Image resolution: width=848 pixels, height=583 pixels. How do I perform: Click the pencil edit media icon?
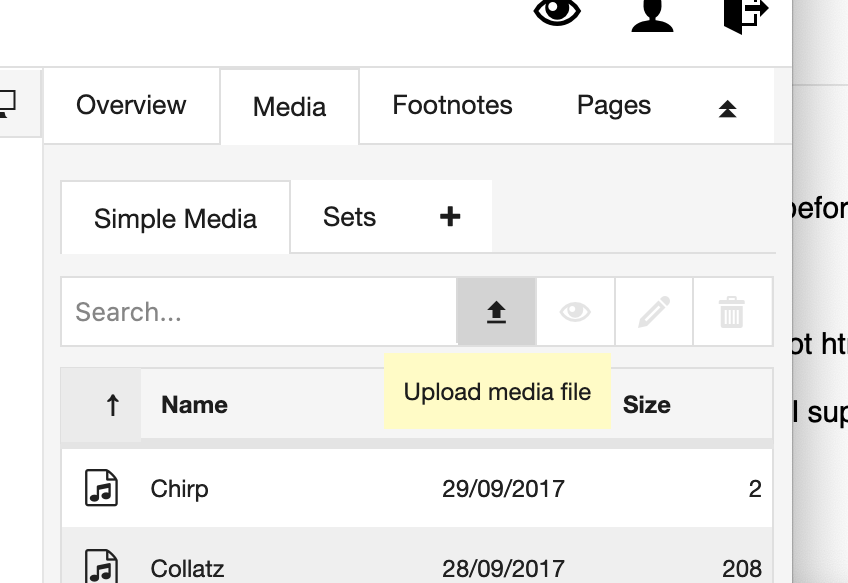pyautogui.click(x=653, y=312)
